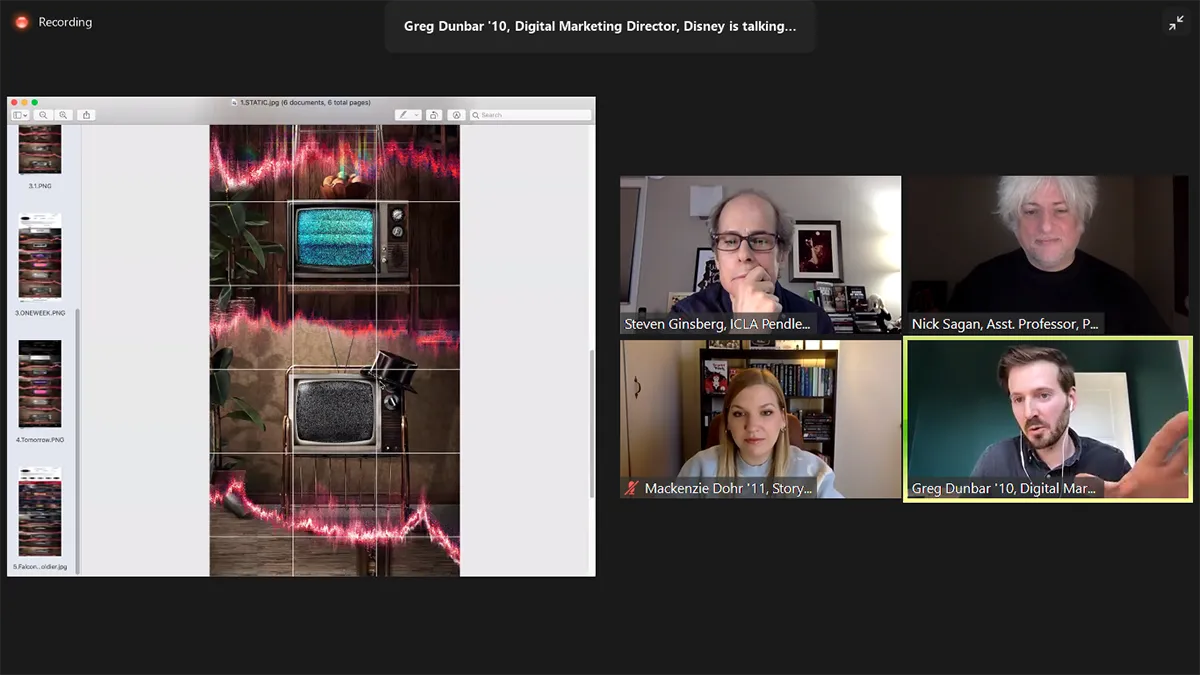Click the Share icon in Preview's toolbar

87,114
